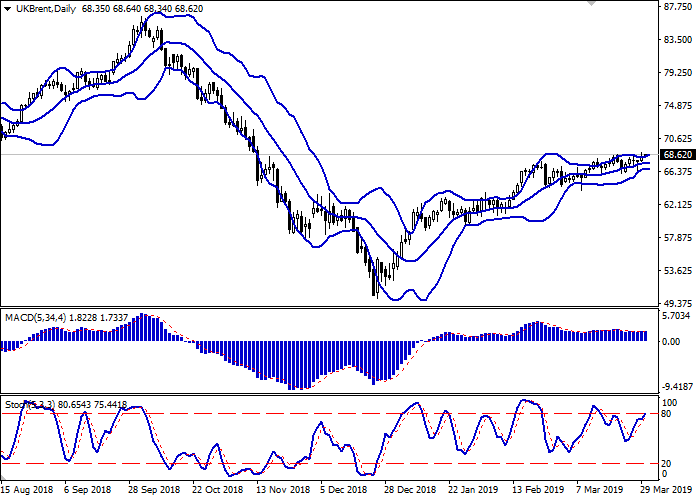This screenshot has width=697, height=500.
Task: Click the 66.250 price axis label
Action: point(676,172)
